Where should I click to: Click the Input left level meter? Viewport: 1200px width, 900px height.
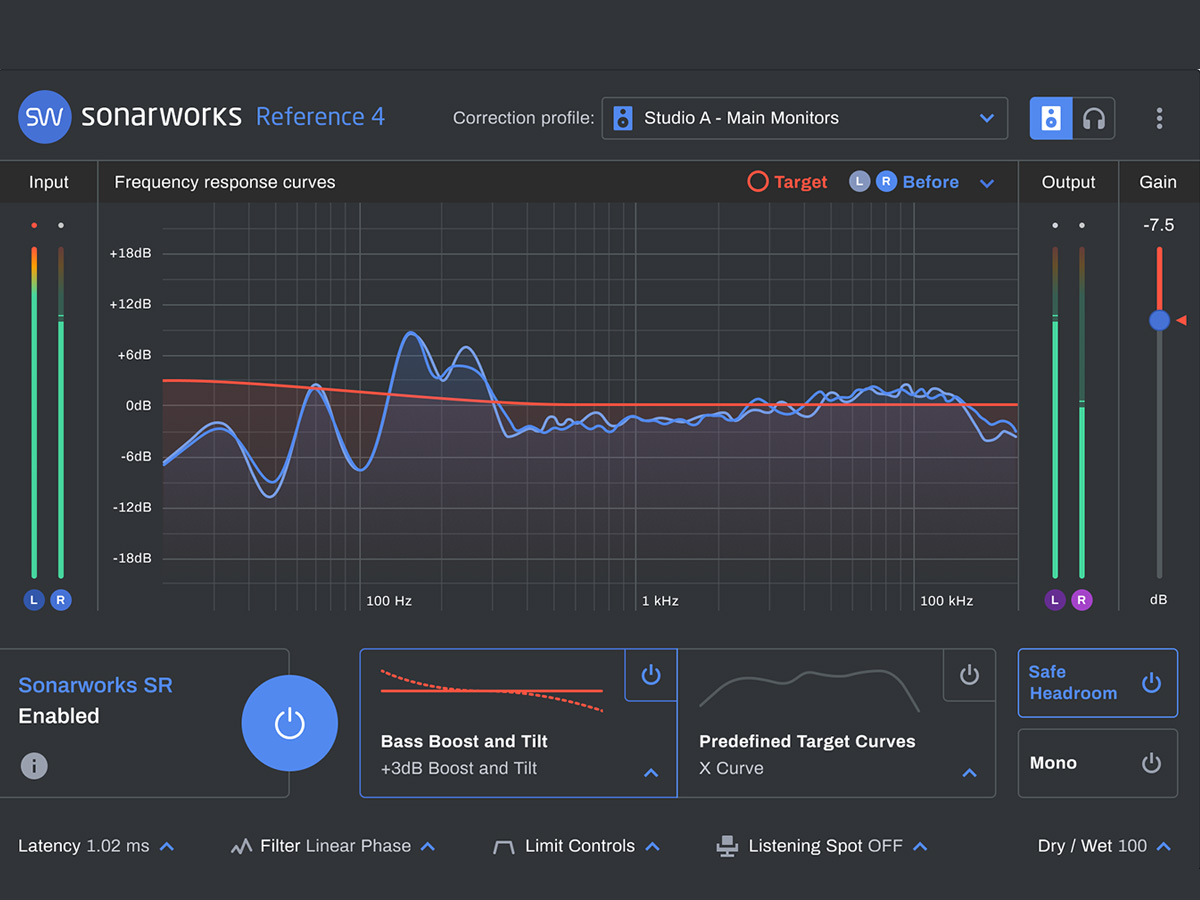tap(34, 412)
